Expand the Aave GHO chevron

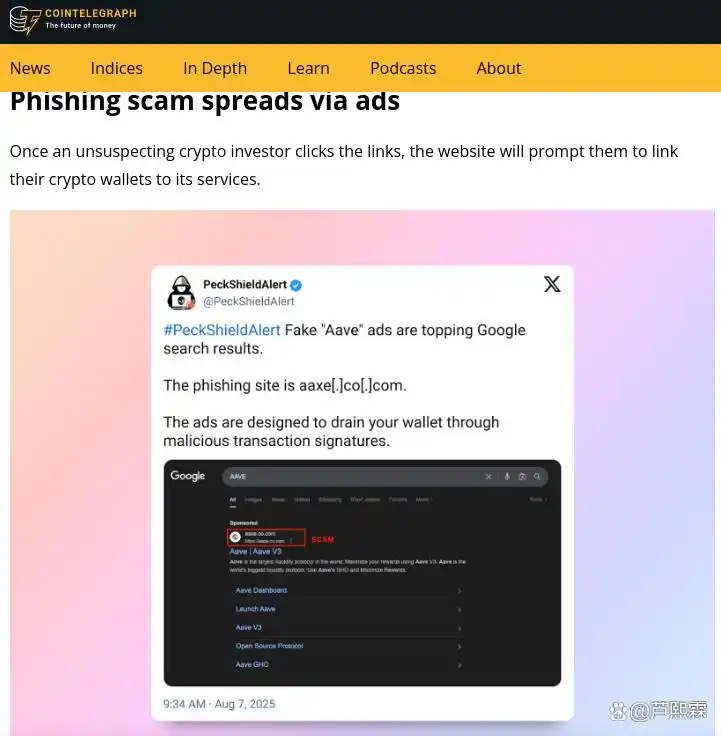point(460,665)
